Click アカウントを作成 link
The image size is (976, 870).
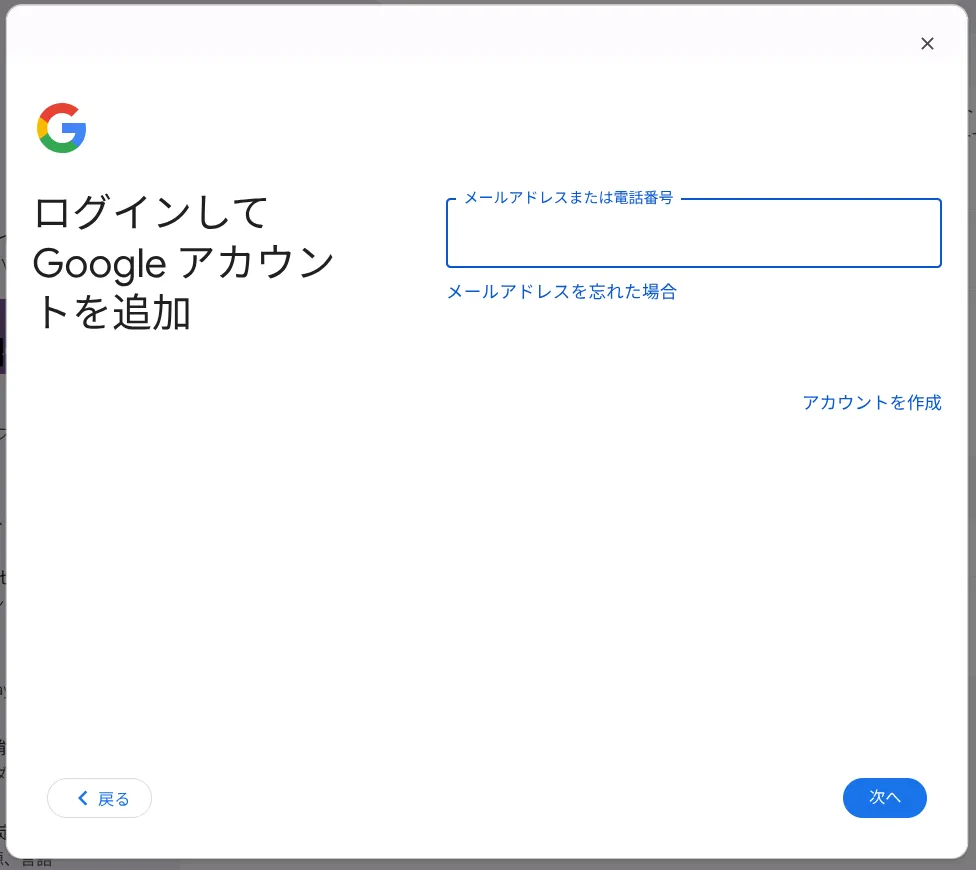[871, 403]
